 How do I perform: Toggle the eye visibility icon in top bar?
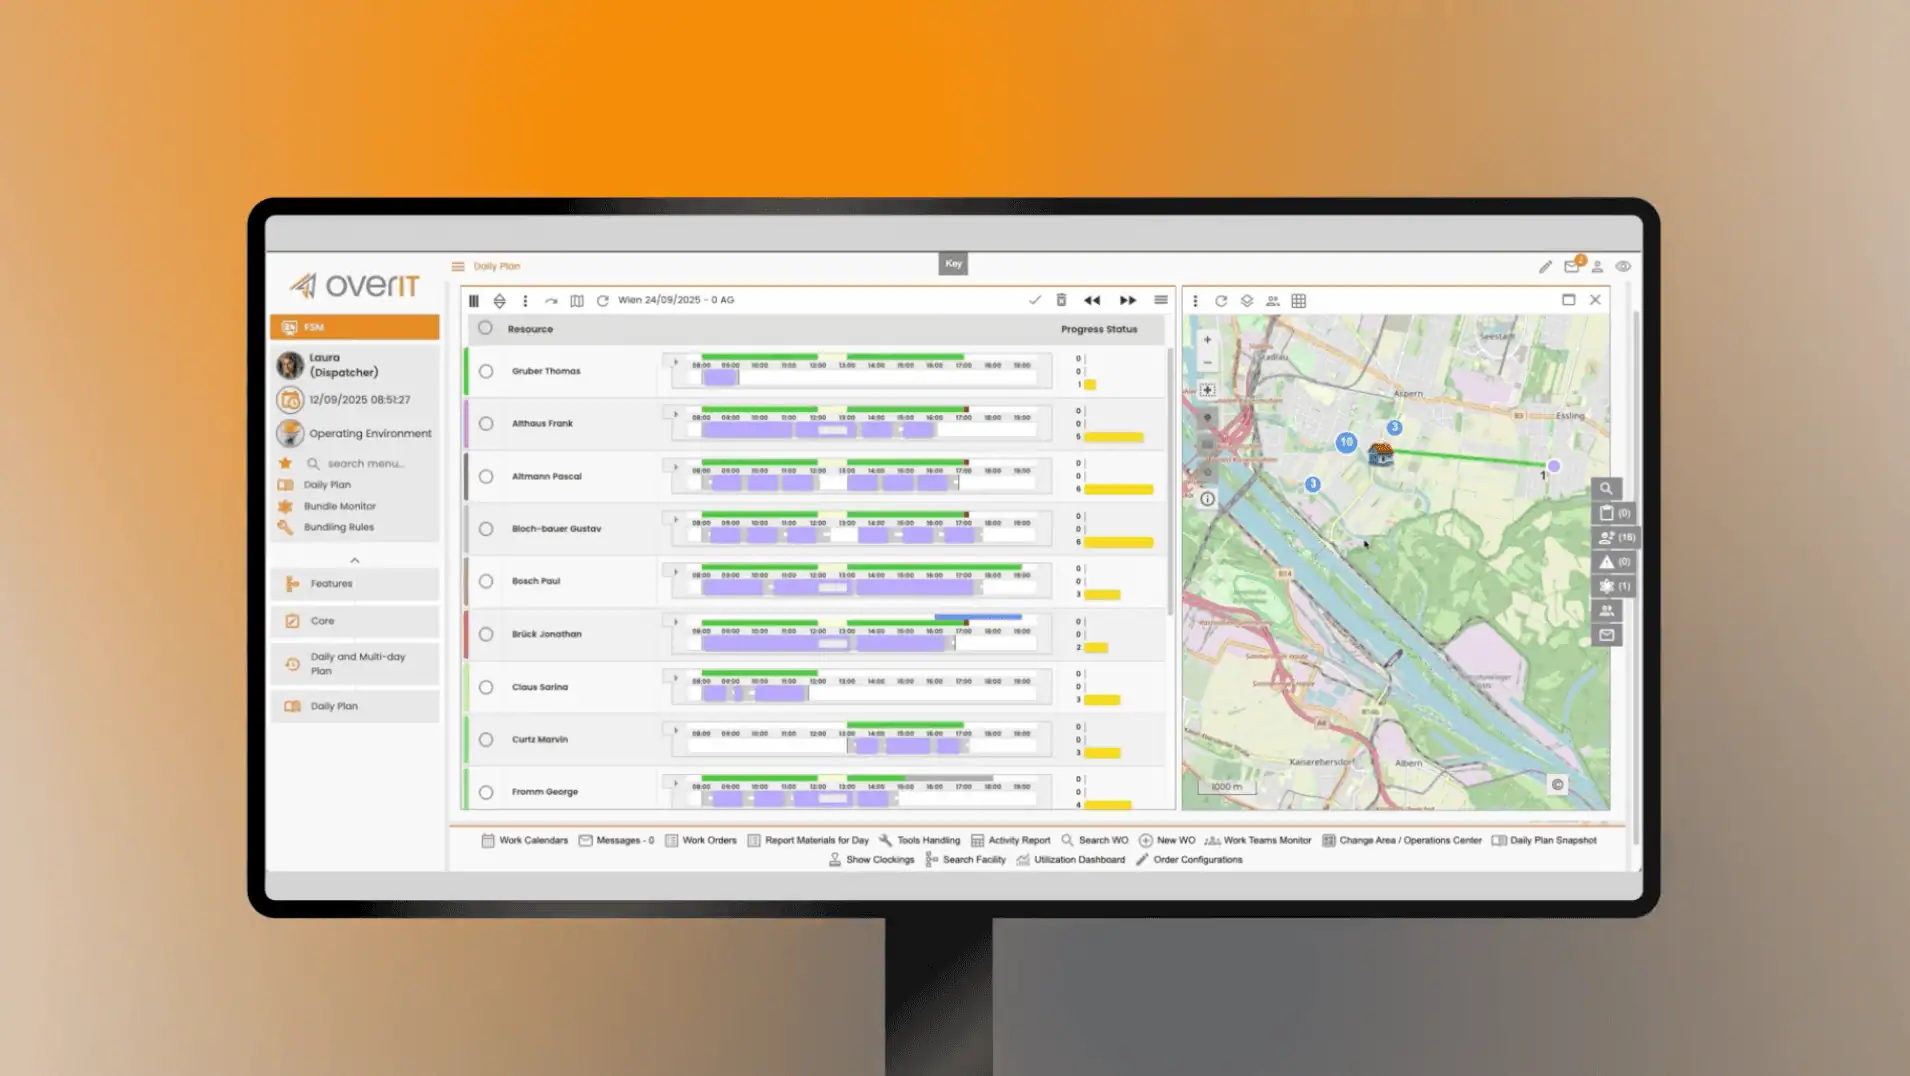1623,267
